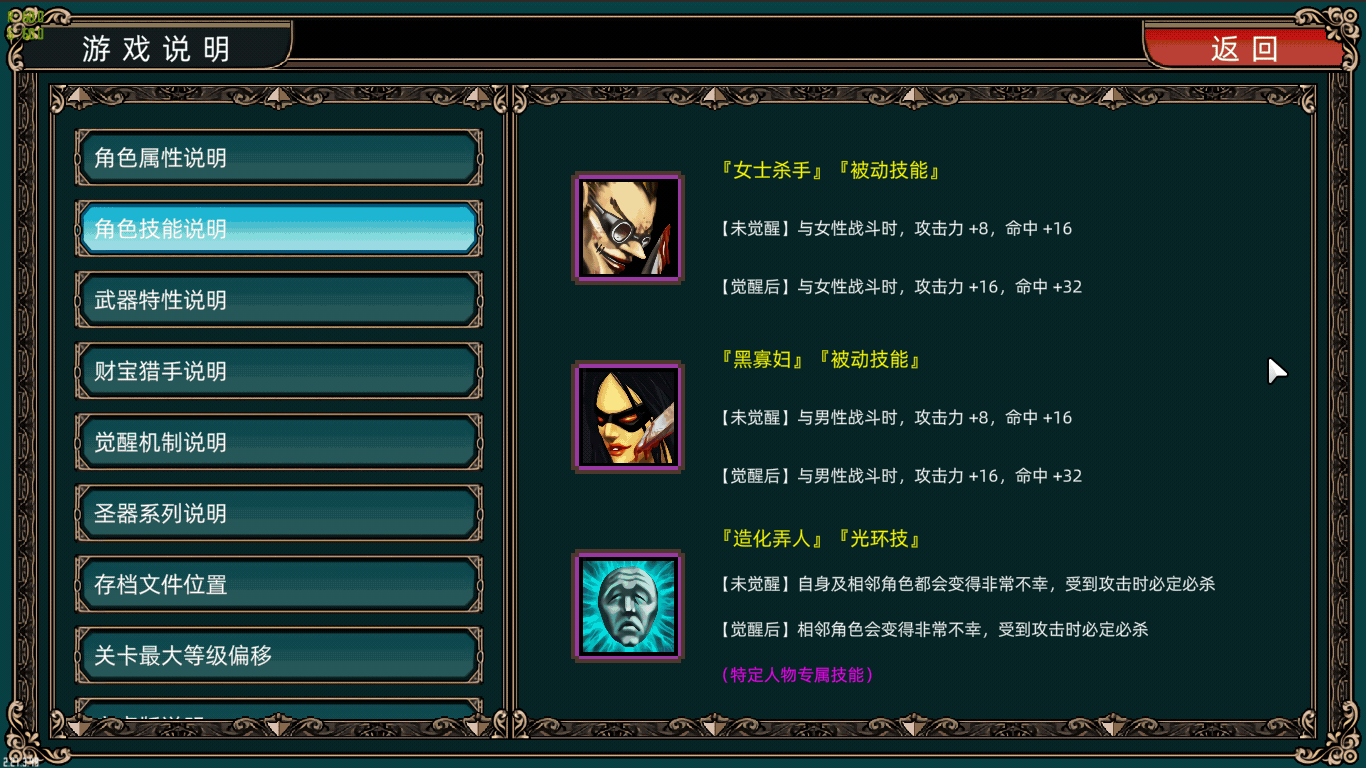Open 关卡最大等级偏移 section
This screenshot has height=768, width=1366.
point(279,655)
